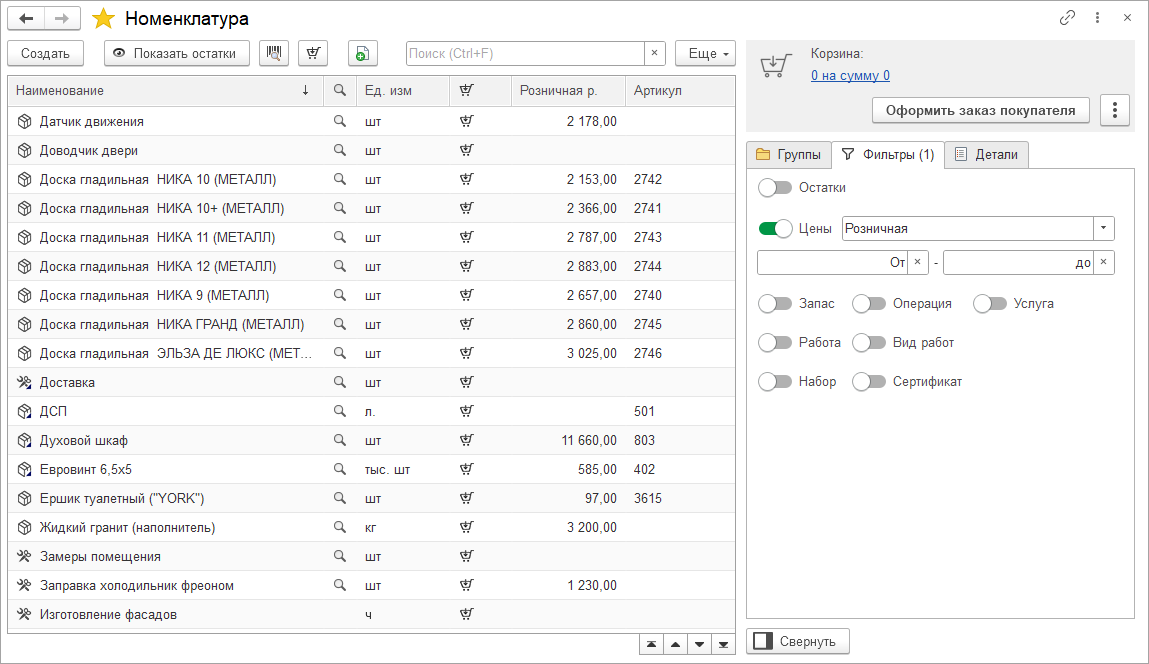Enable the Набор toggle

point(775,381)
